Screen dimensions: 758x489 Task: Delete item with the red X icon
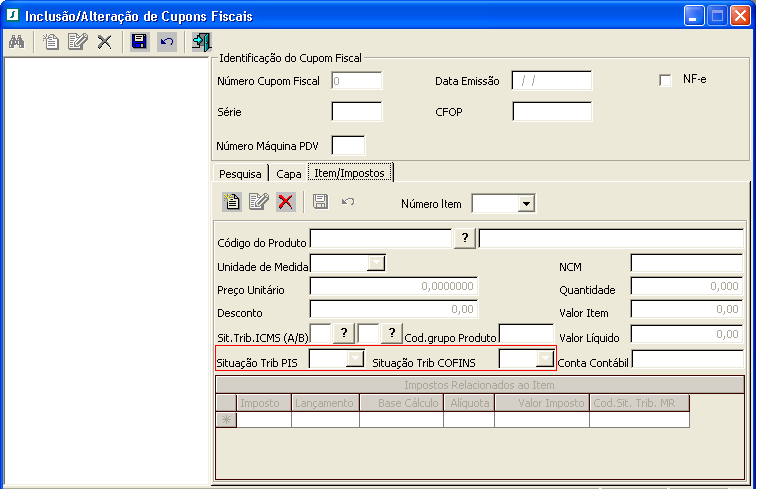285,202
